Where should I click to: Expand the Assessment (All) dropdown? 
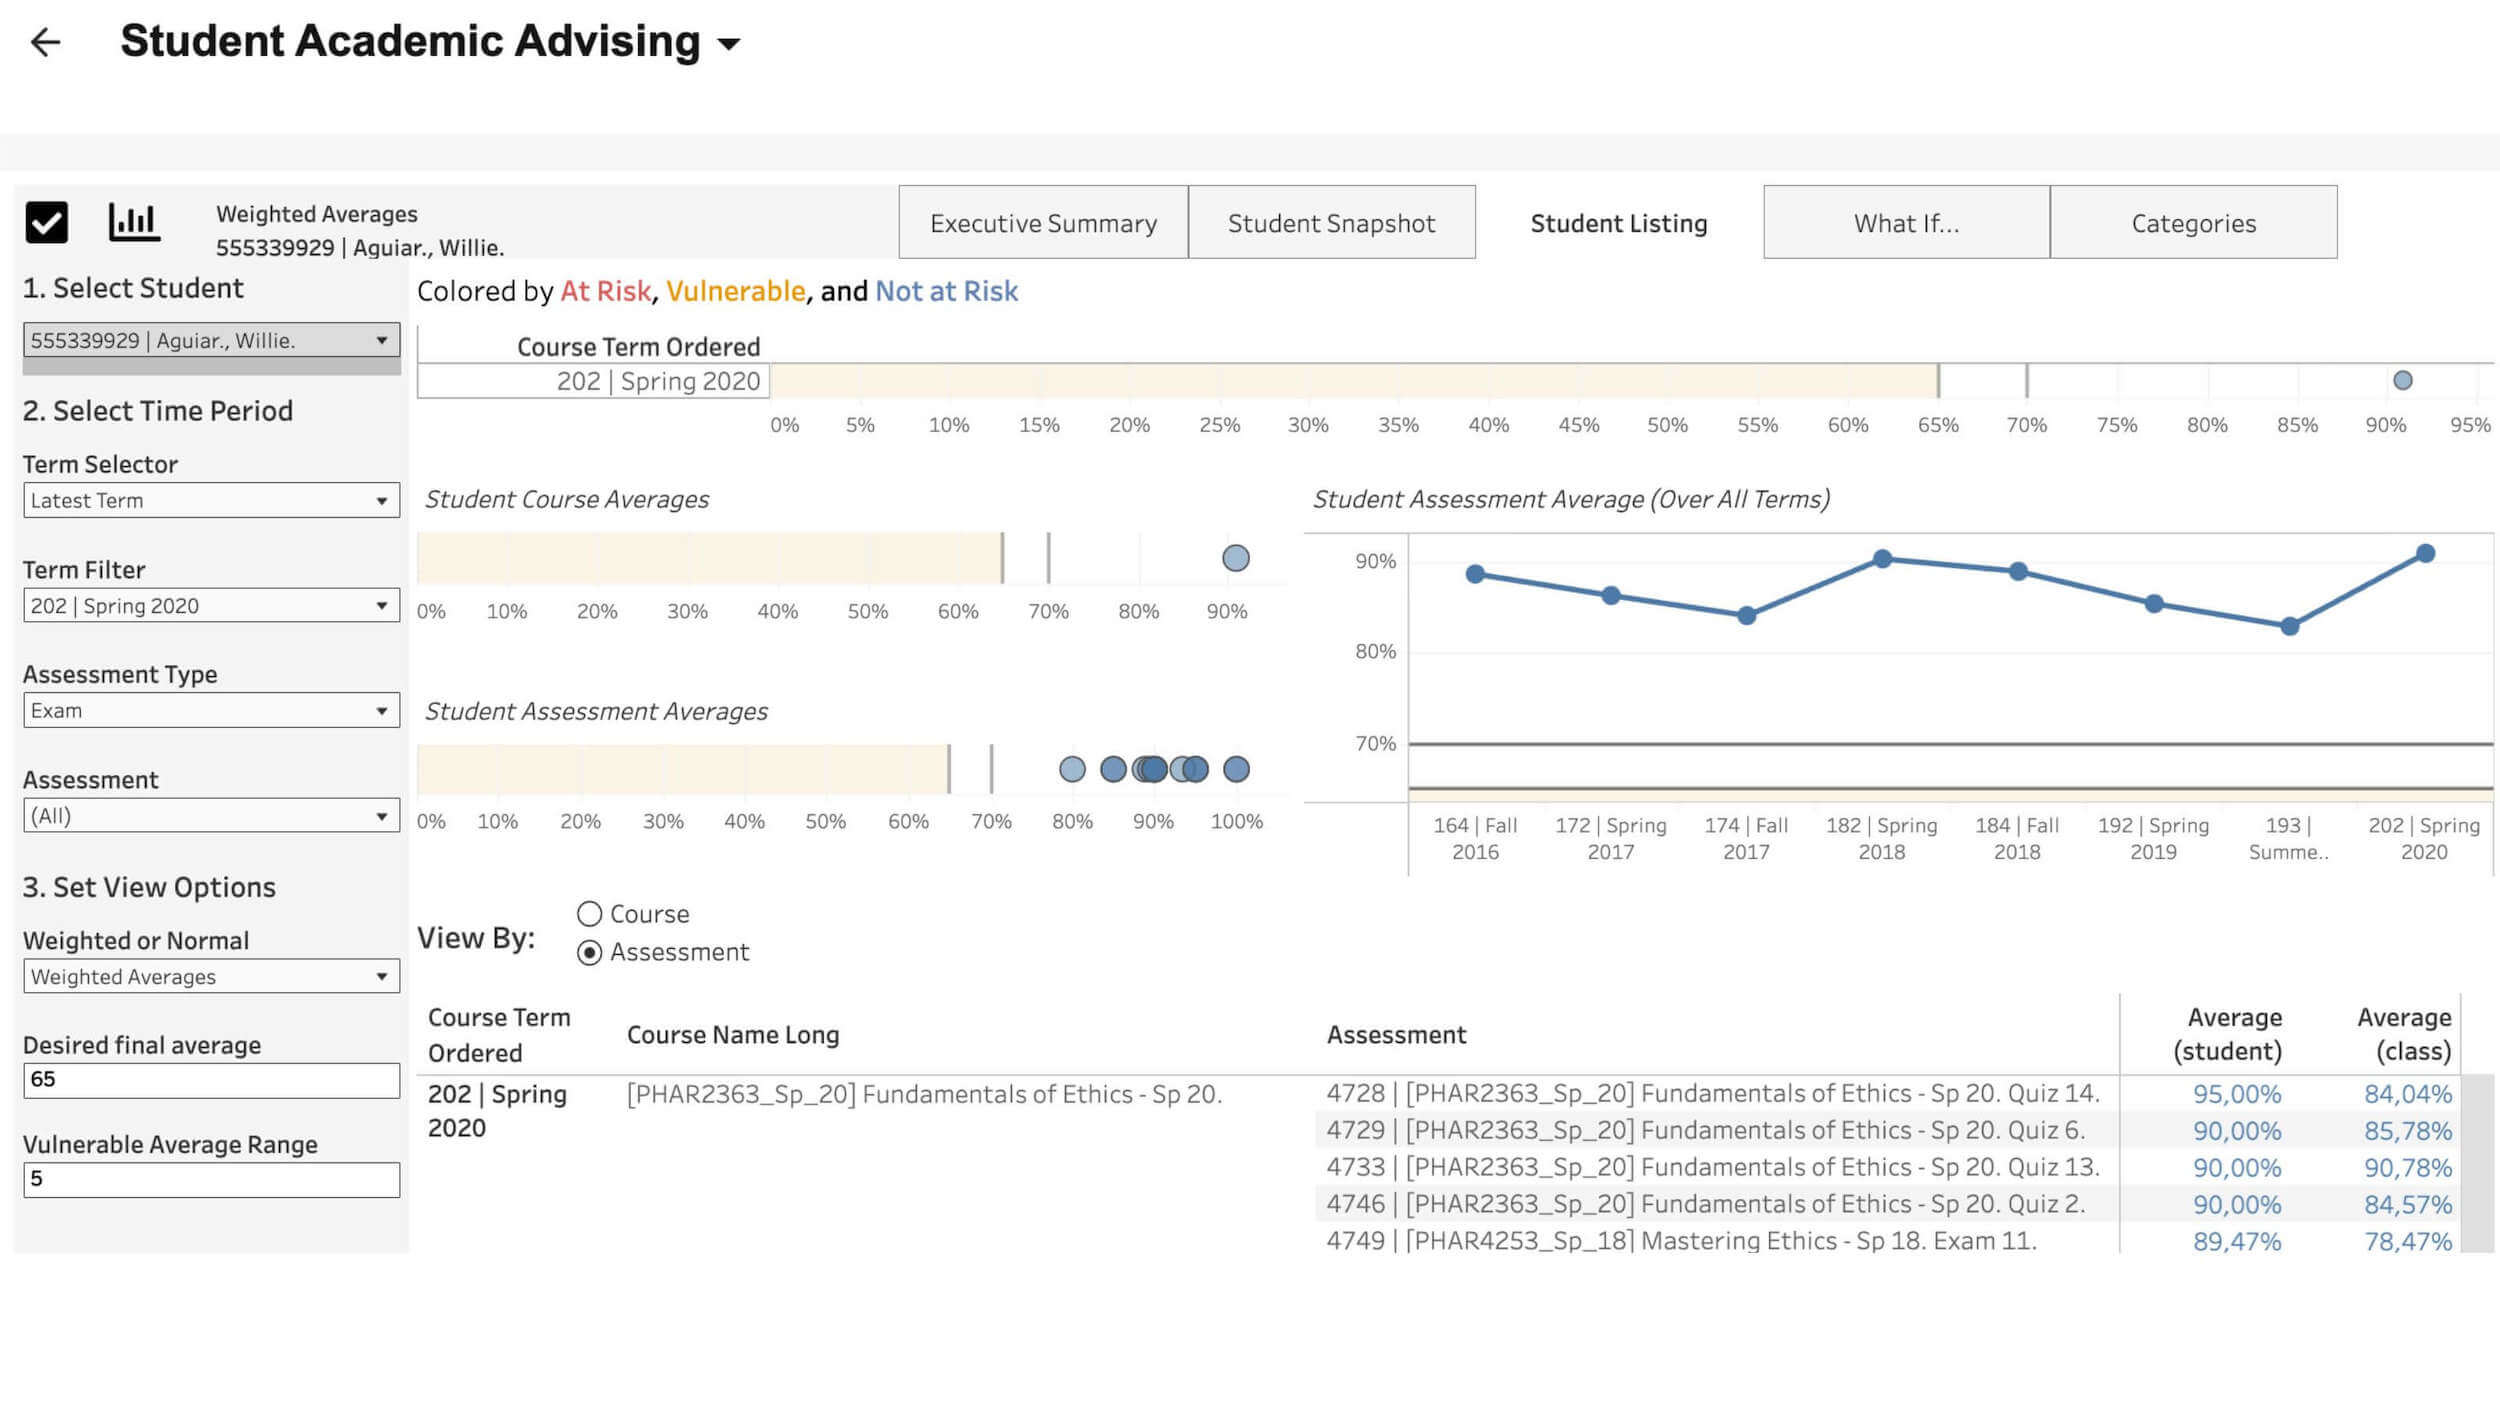[x=211, y=815]
